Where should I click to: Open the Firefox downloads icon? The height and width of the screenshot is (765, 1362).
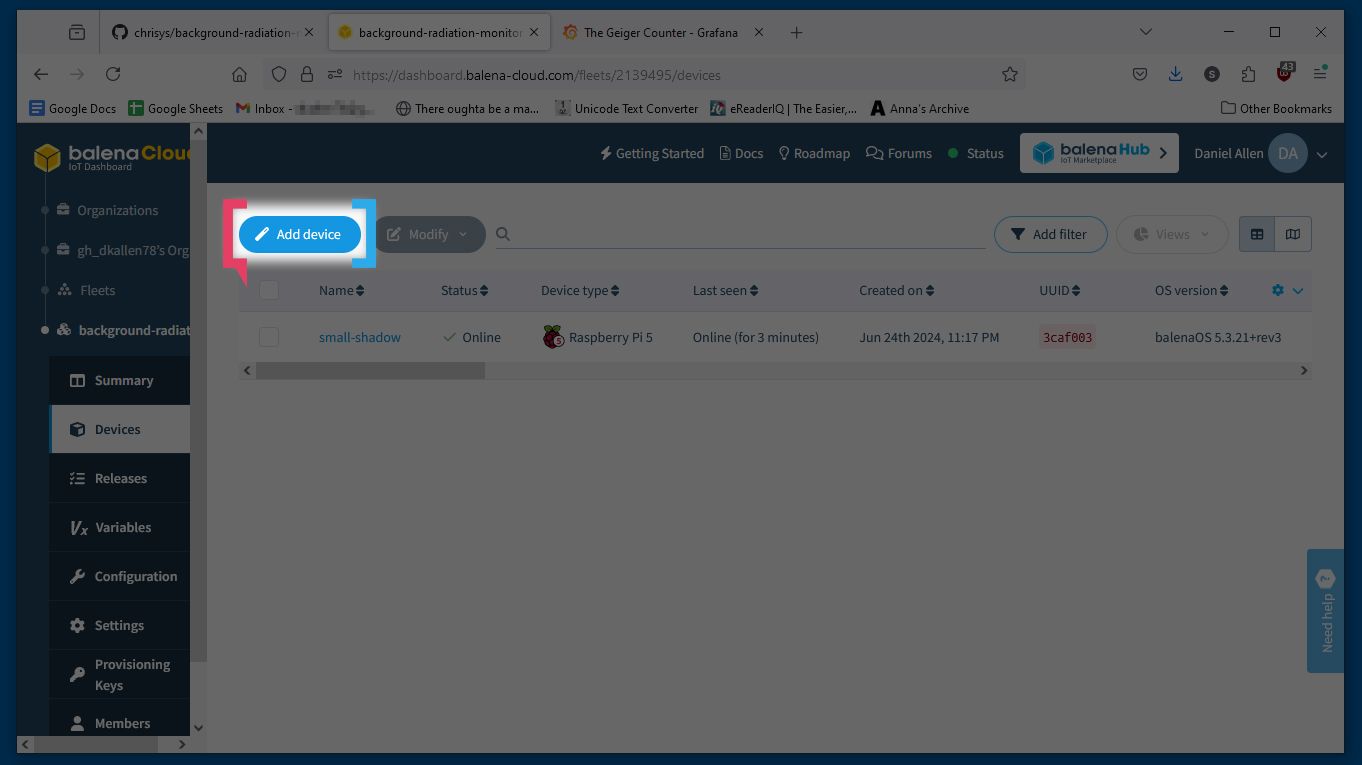click(x=1175, y=74)
